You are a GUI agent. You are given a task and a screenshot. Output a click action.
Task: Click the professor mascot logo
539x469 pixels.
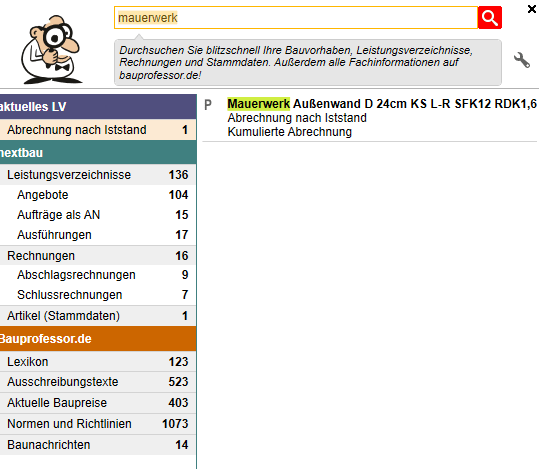click(52, 49)
